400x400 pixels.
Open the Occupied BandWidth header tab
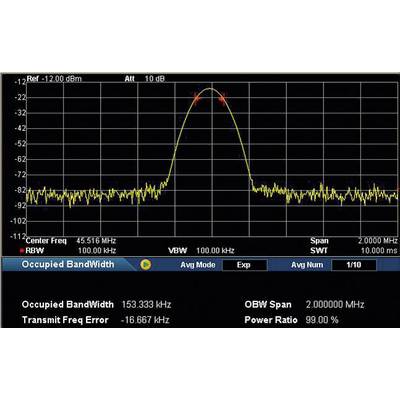tap(68, 265)
